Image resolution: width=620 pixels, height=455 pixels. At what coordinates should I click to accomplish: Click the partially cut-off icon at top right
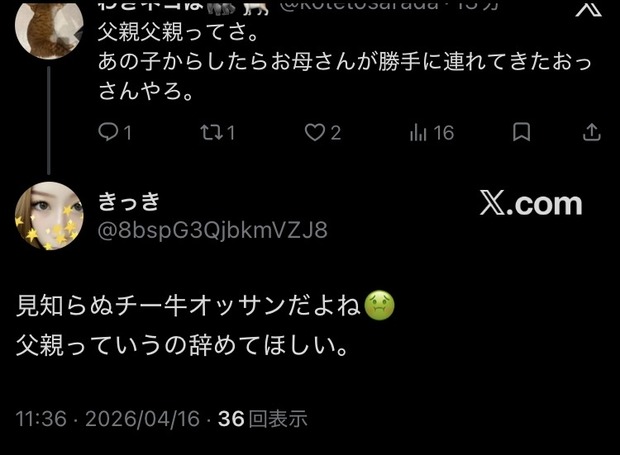pyautogui.click(x=588, y=9)
